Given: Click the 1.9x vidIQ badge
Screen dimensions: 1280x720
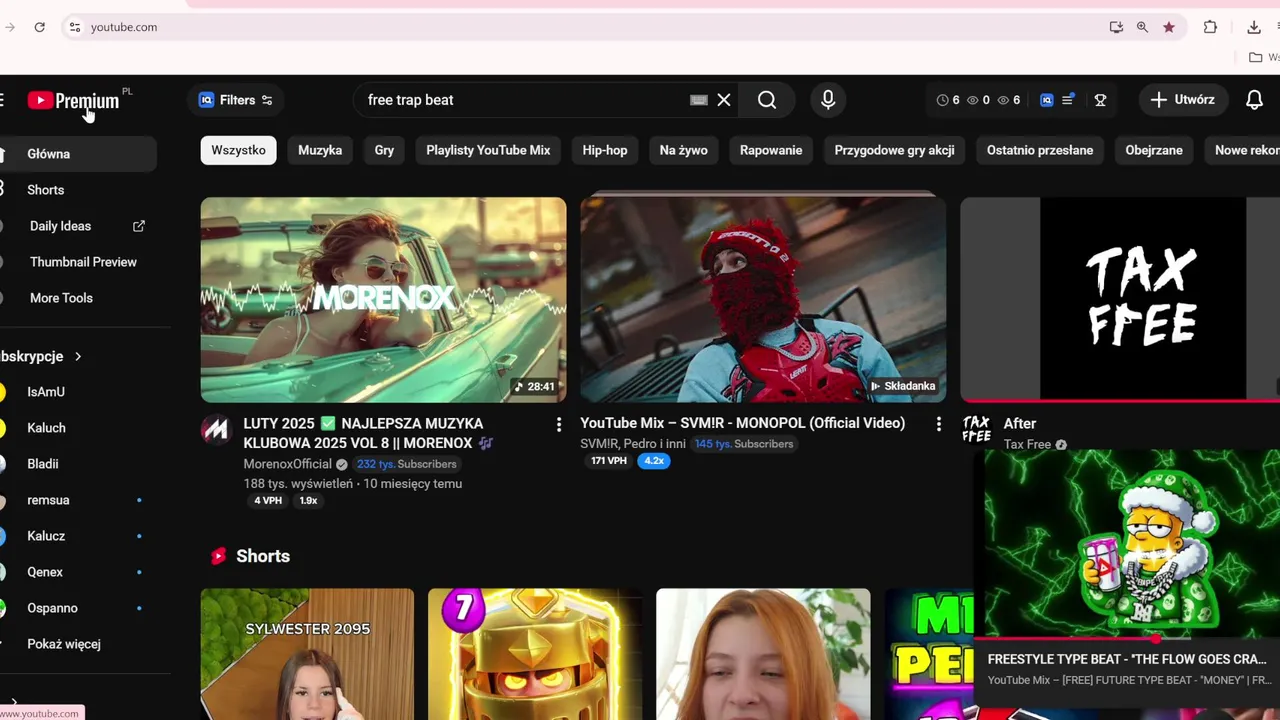Looking at the screenshot, I should point(308,501).
